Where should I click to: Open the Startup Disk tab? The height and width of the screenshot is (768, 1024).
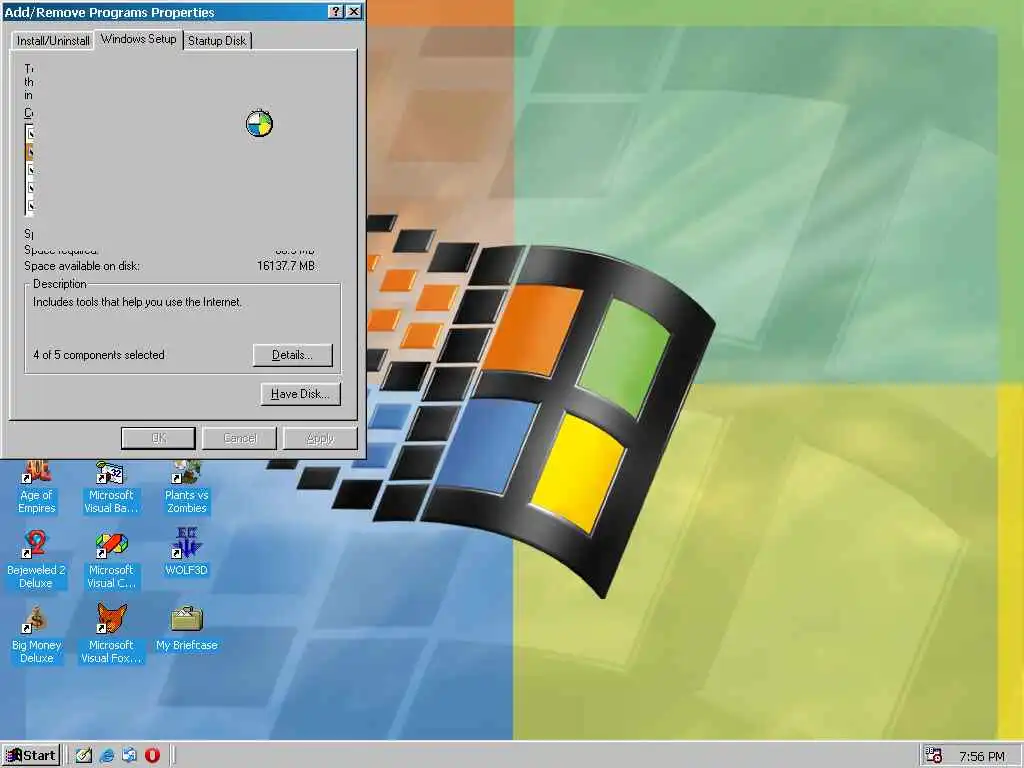(x=217, y=40)
